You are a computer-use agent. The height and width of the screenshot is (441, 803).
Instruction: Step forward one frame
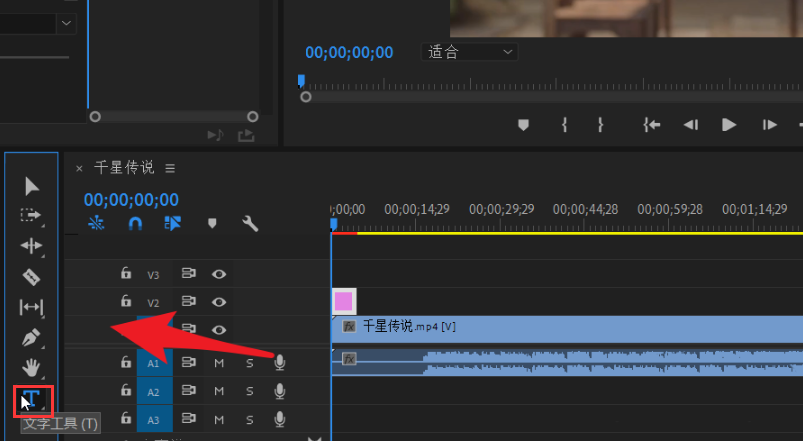click(769, 125)
